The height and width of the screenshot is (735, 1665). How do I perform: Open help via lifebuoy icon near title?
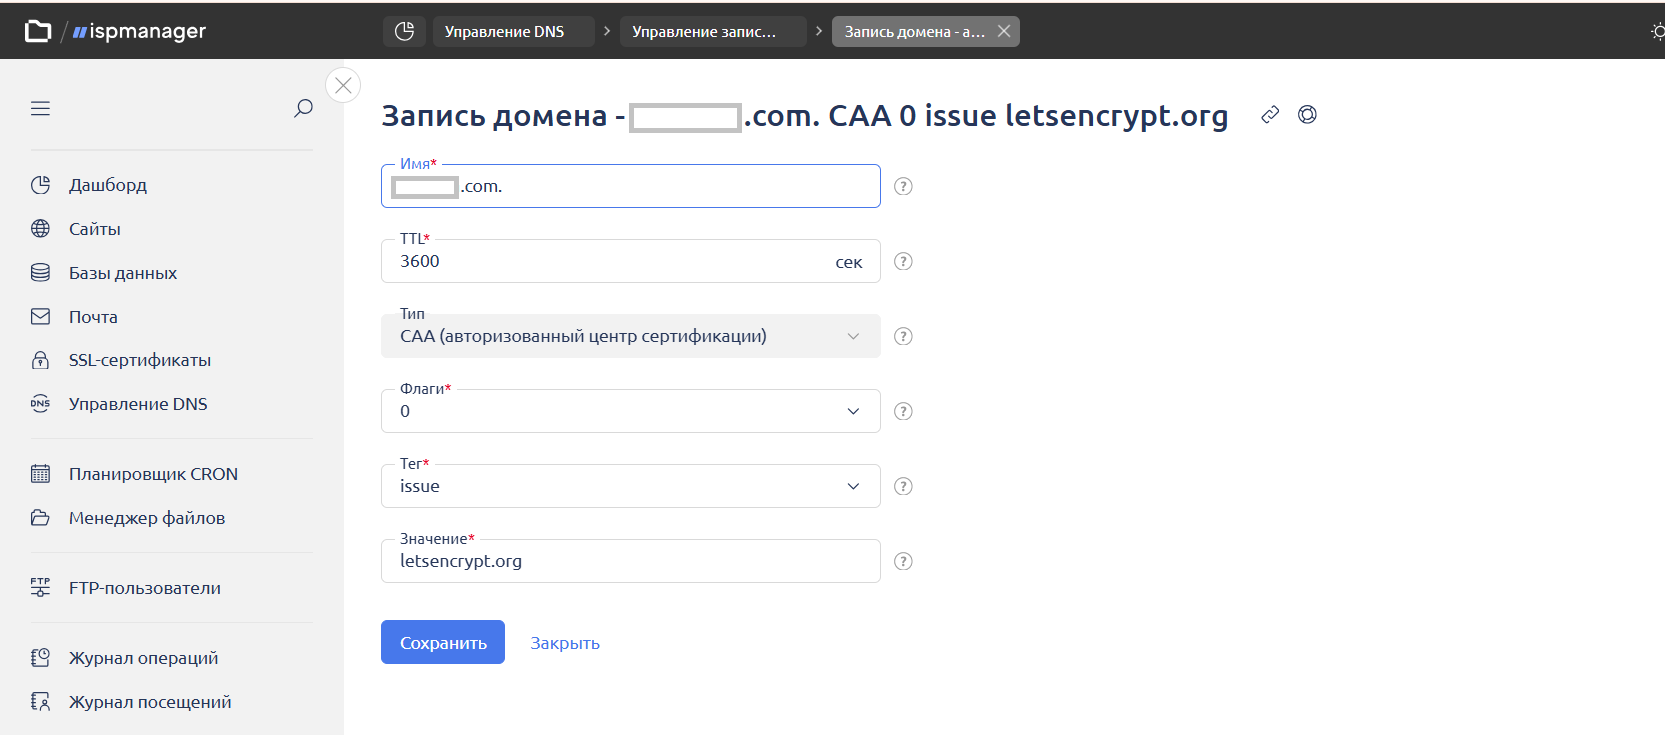1307,115
